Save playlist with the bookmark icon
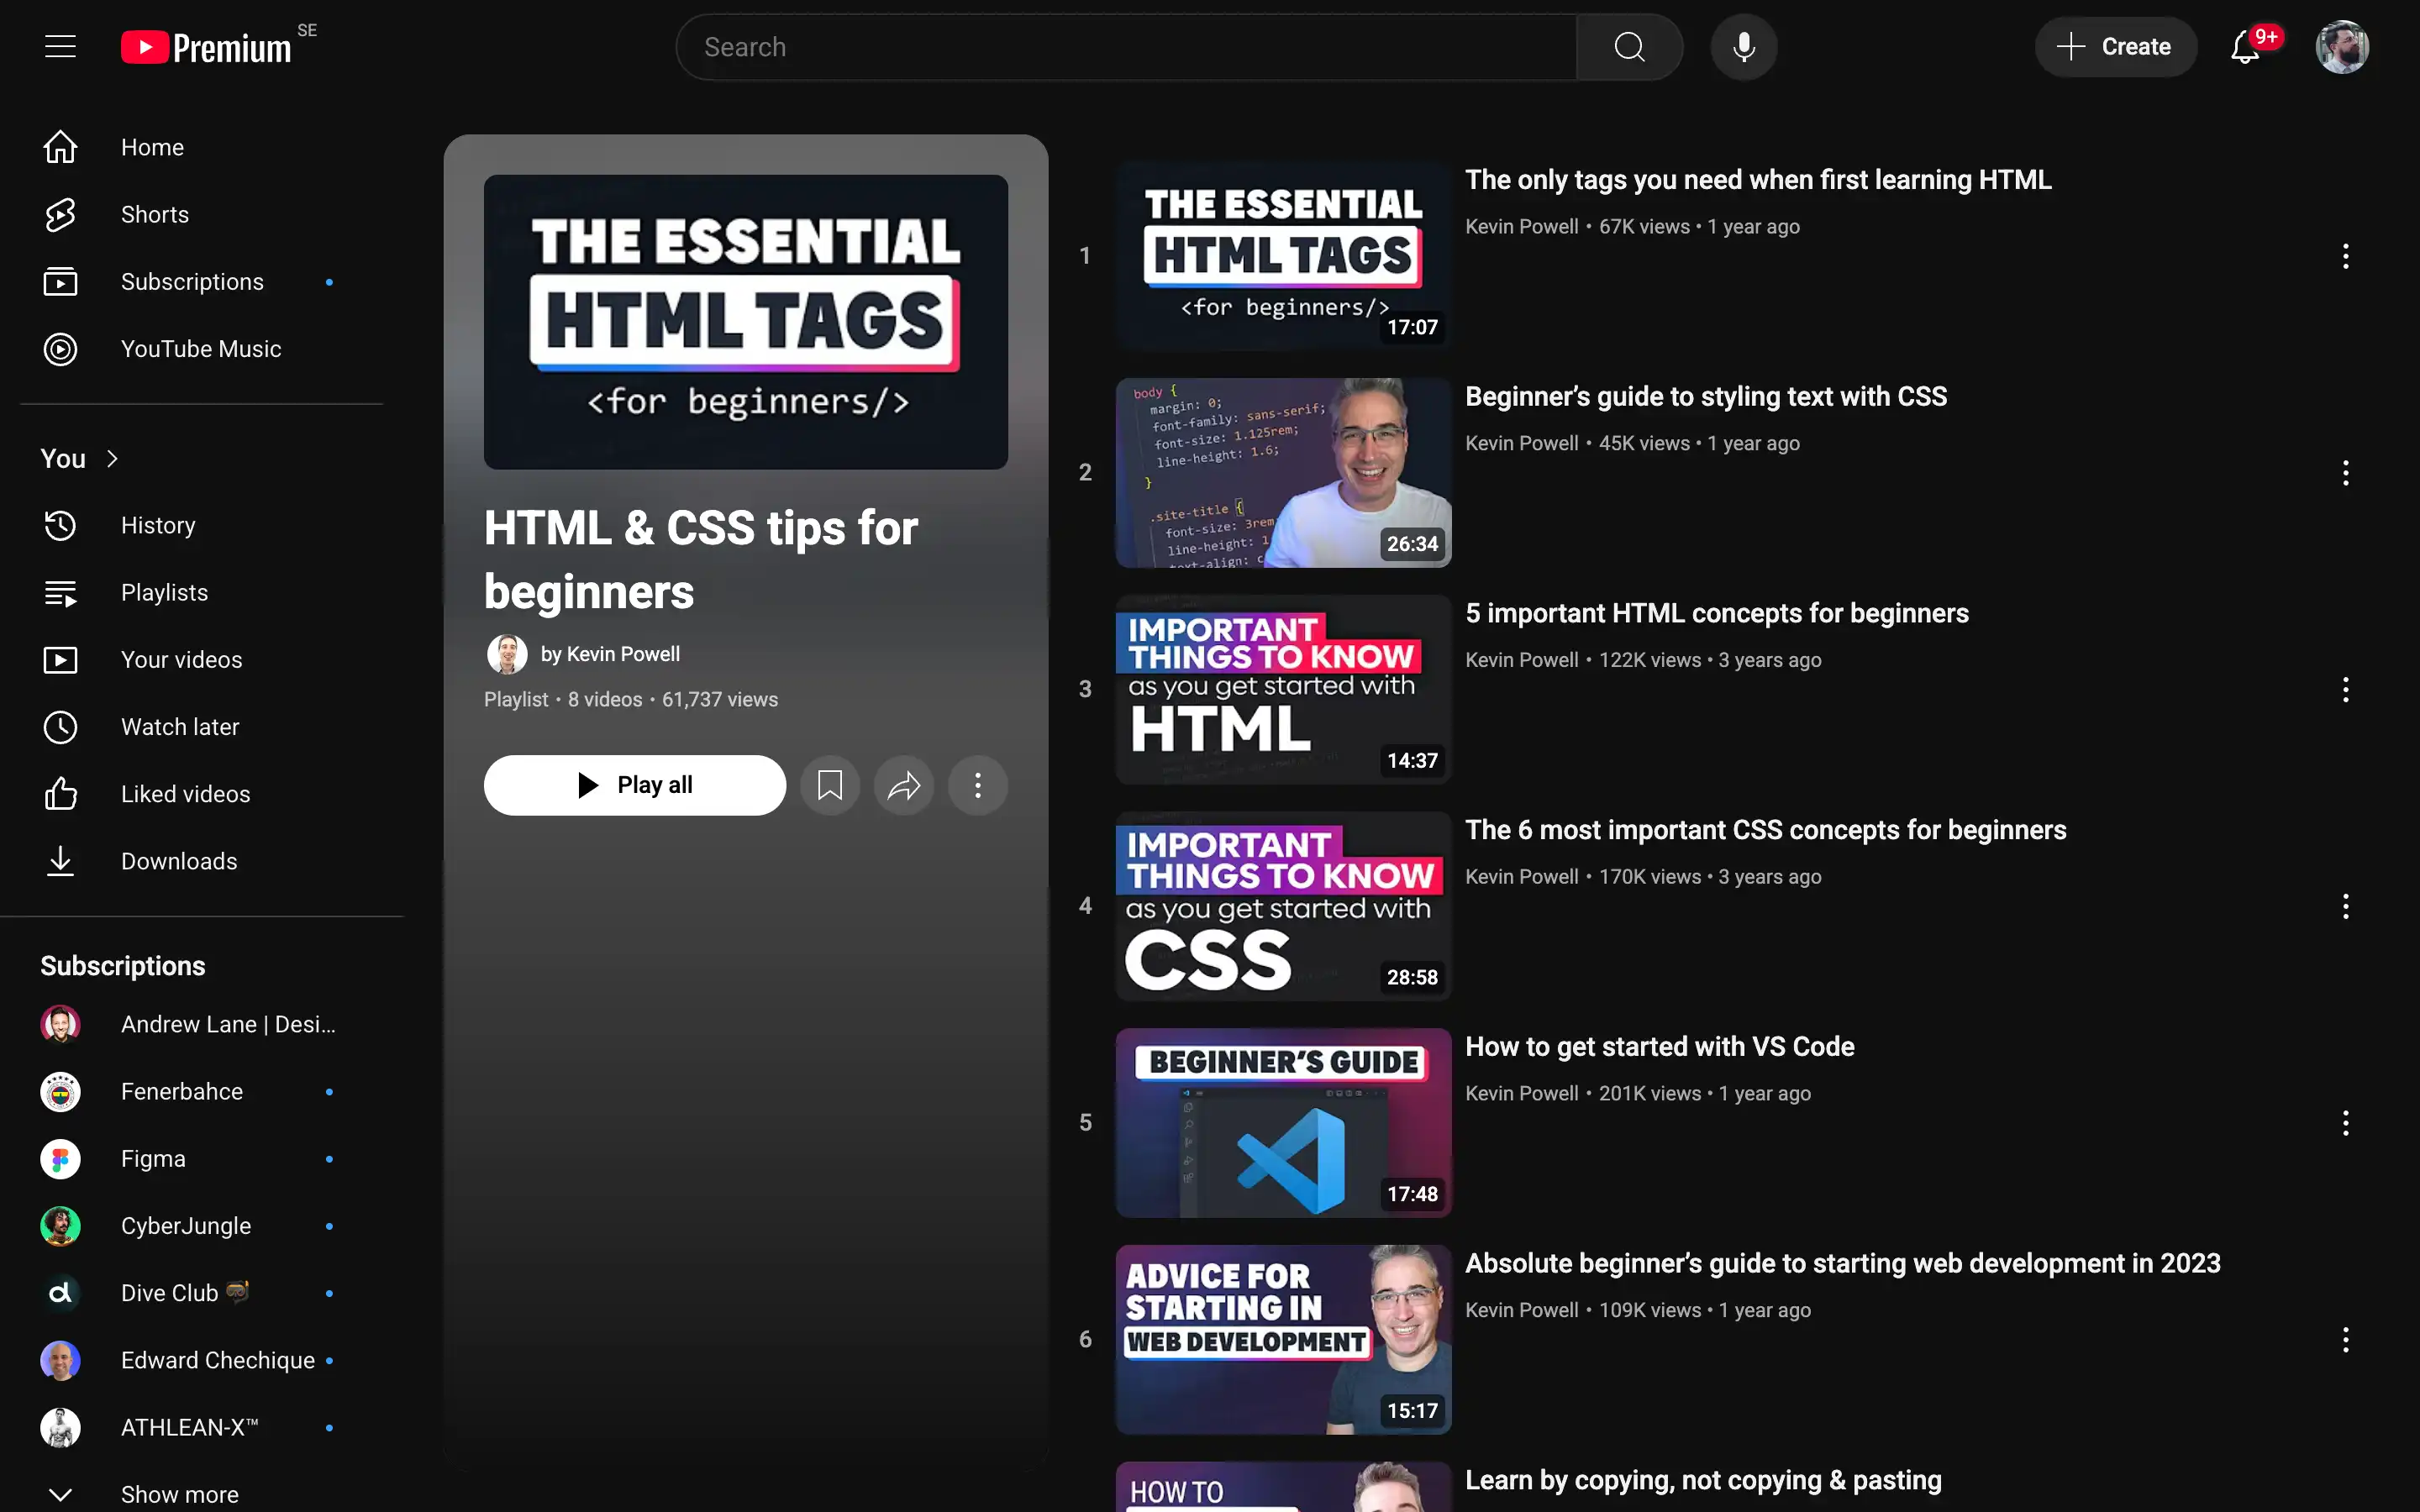2420x1512 pixels. point(829,785)
